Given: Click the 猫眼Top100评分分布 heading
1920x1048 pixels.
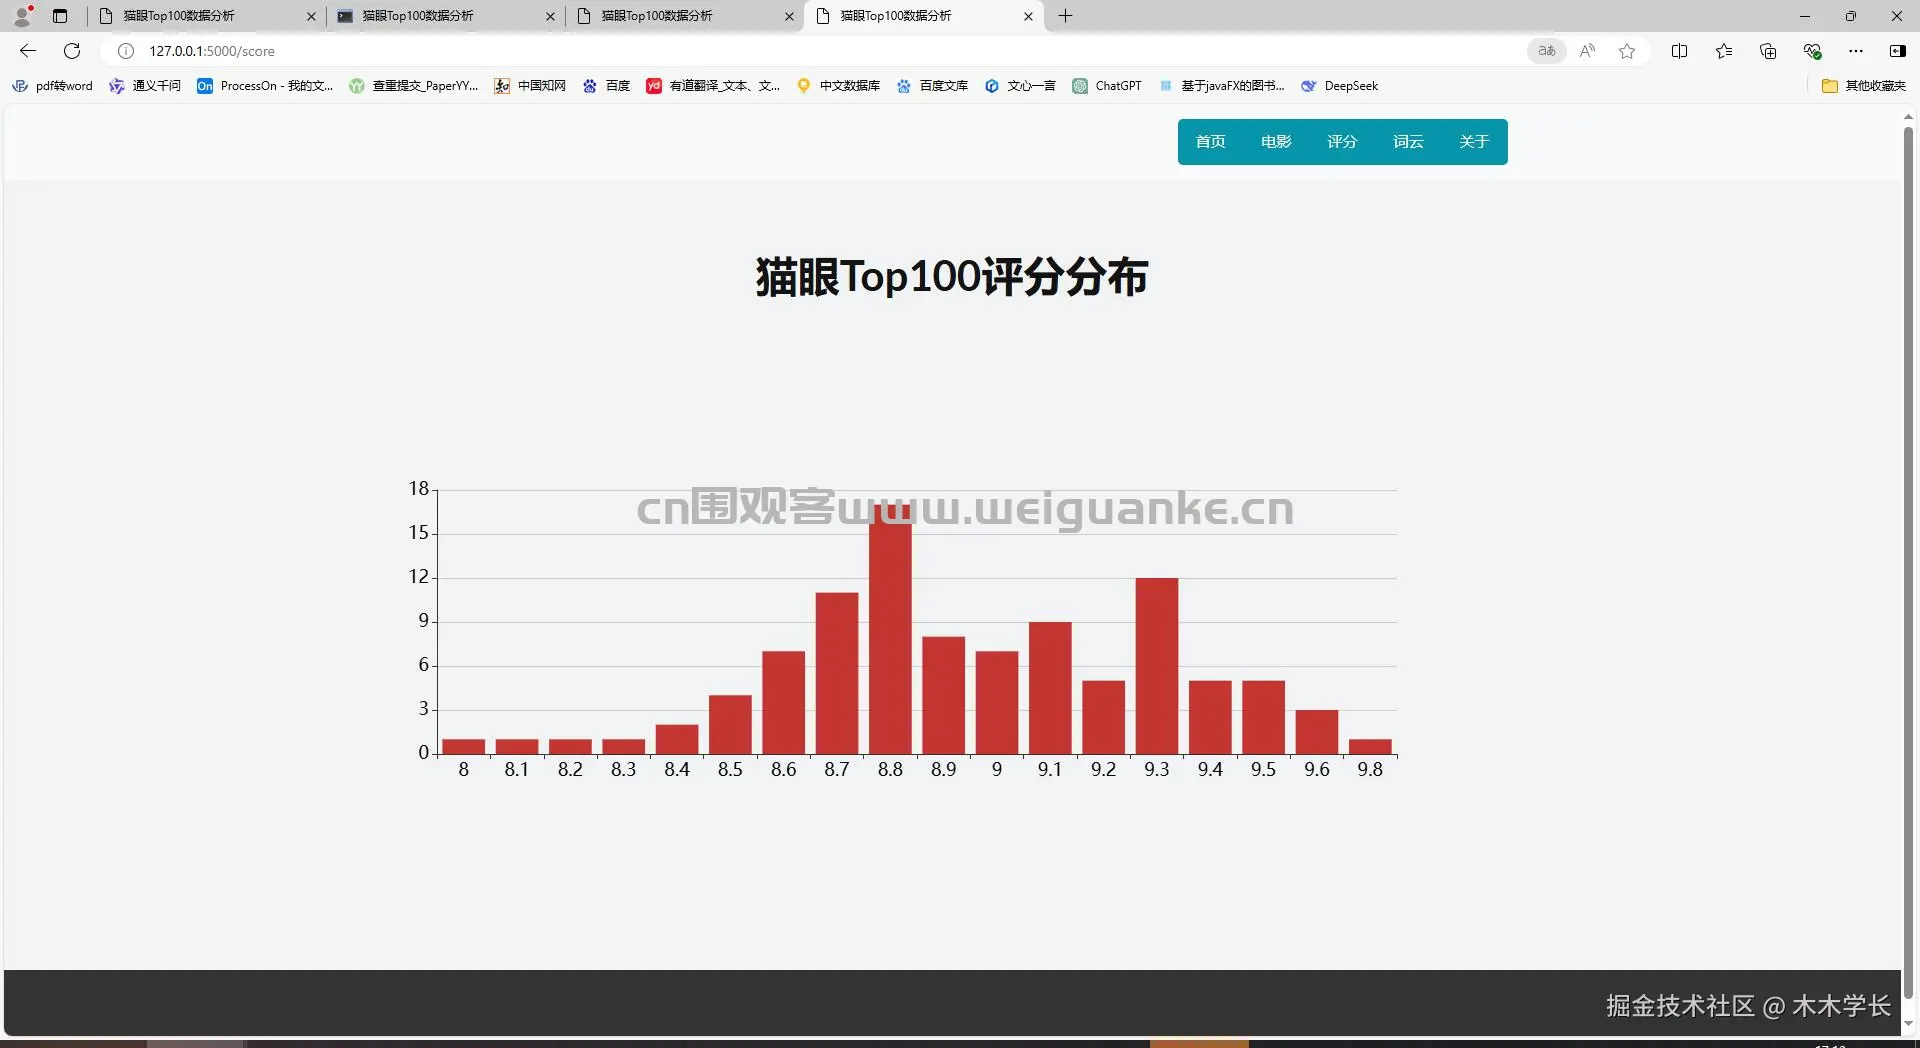Looking at the screenshot, I should [951, 277].
